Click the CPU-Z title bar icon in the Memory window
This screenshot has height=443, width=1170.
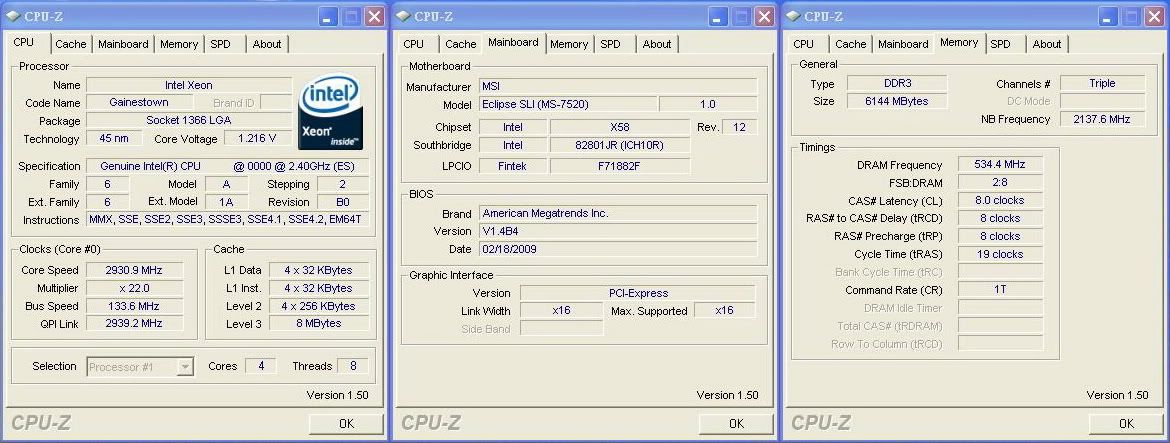tap(793, 16)
